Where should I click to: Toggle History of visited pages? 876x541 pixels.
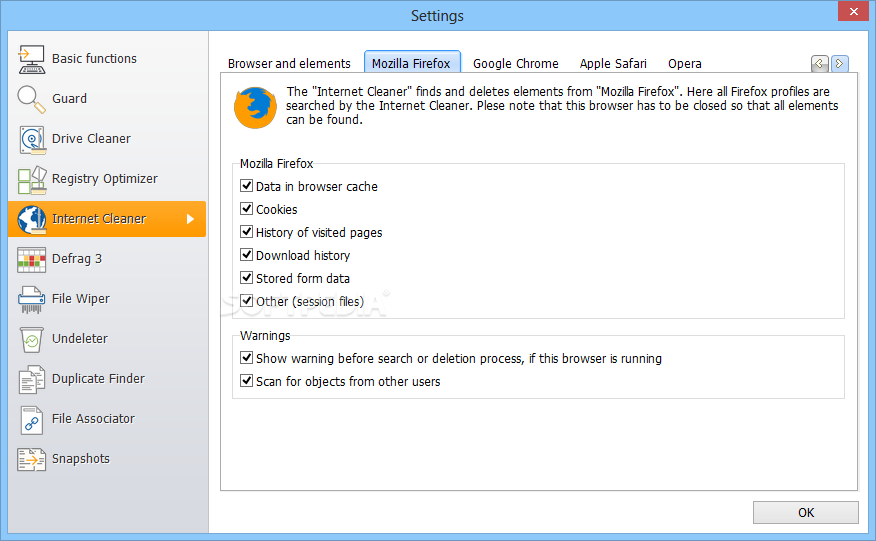coord(246,231)
